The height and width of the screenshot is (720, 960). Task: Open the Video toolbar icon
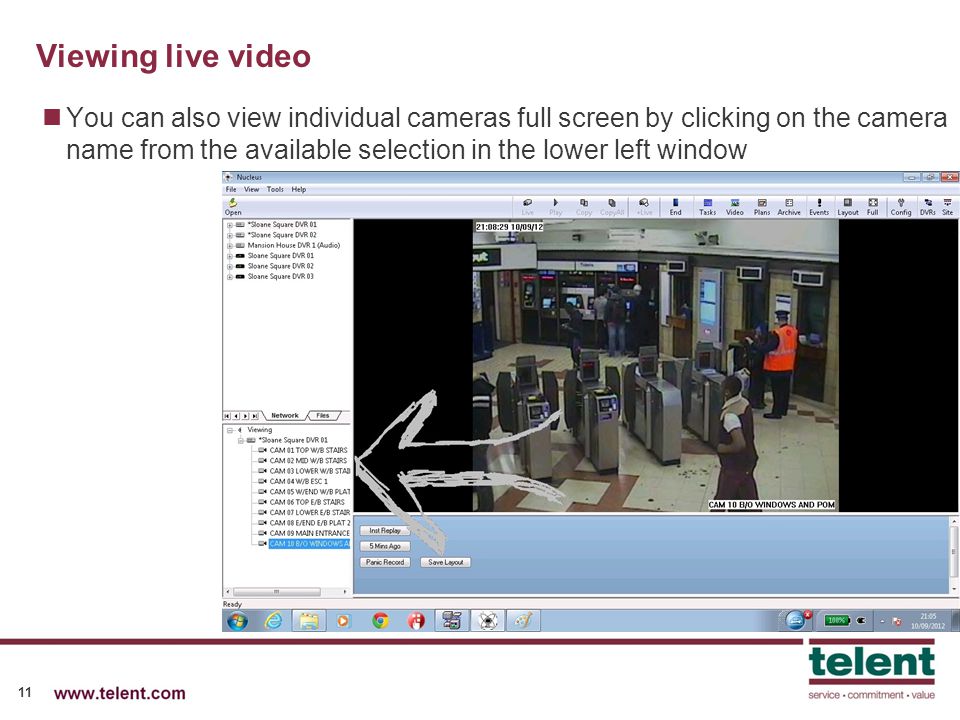[735, 207]
